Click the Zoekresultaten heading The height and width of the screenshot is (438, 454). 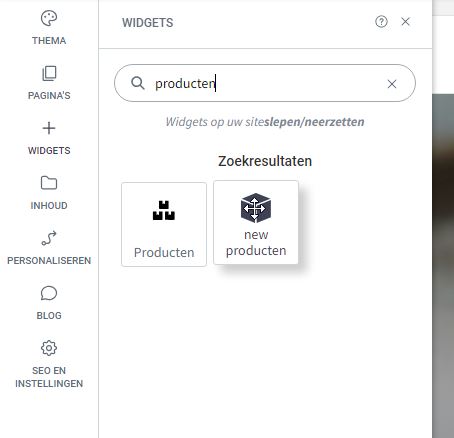coord(265,161)
